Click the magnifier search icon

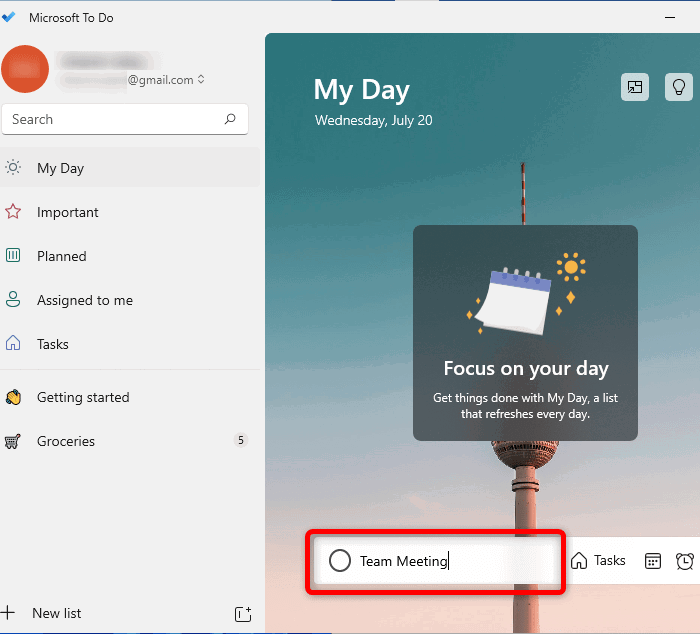(230, 119)
